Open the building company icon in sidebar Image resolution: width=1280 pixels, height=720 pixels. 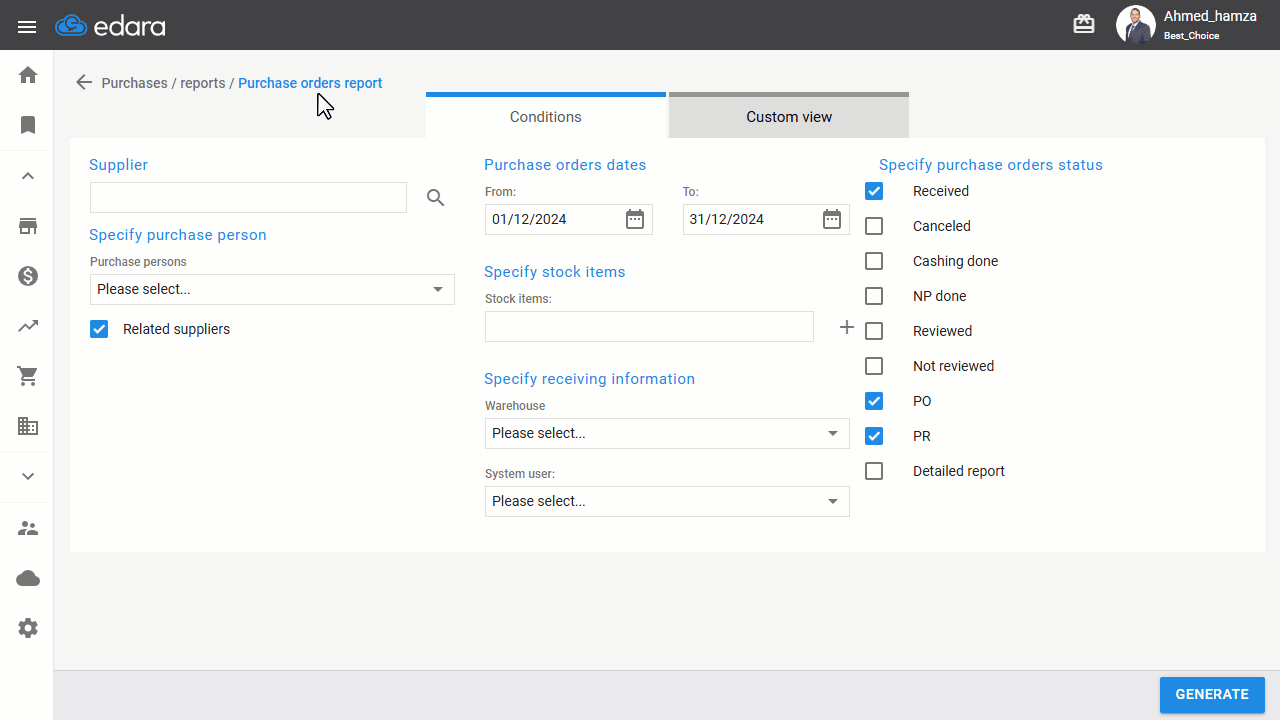click(x=28, y=426)
